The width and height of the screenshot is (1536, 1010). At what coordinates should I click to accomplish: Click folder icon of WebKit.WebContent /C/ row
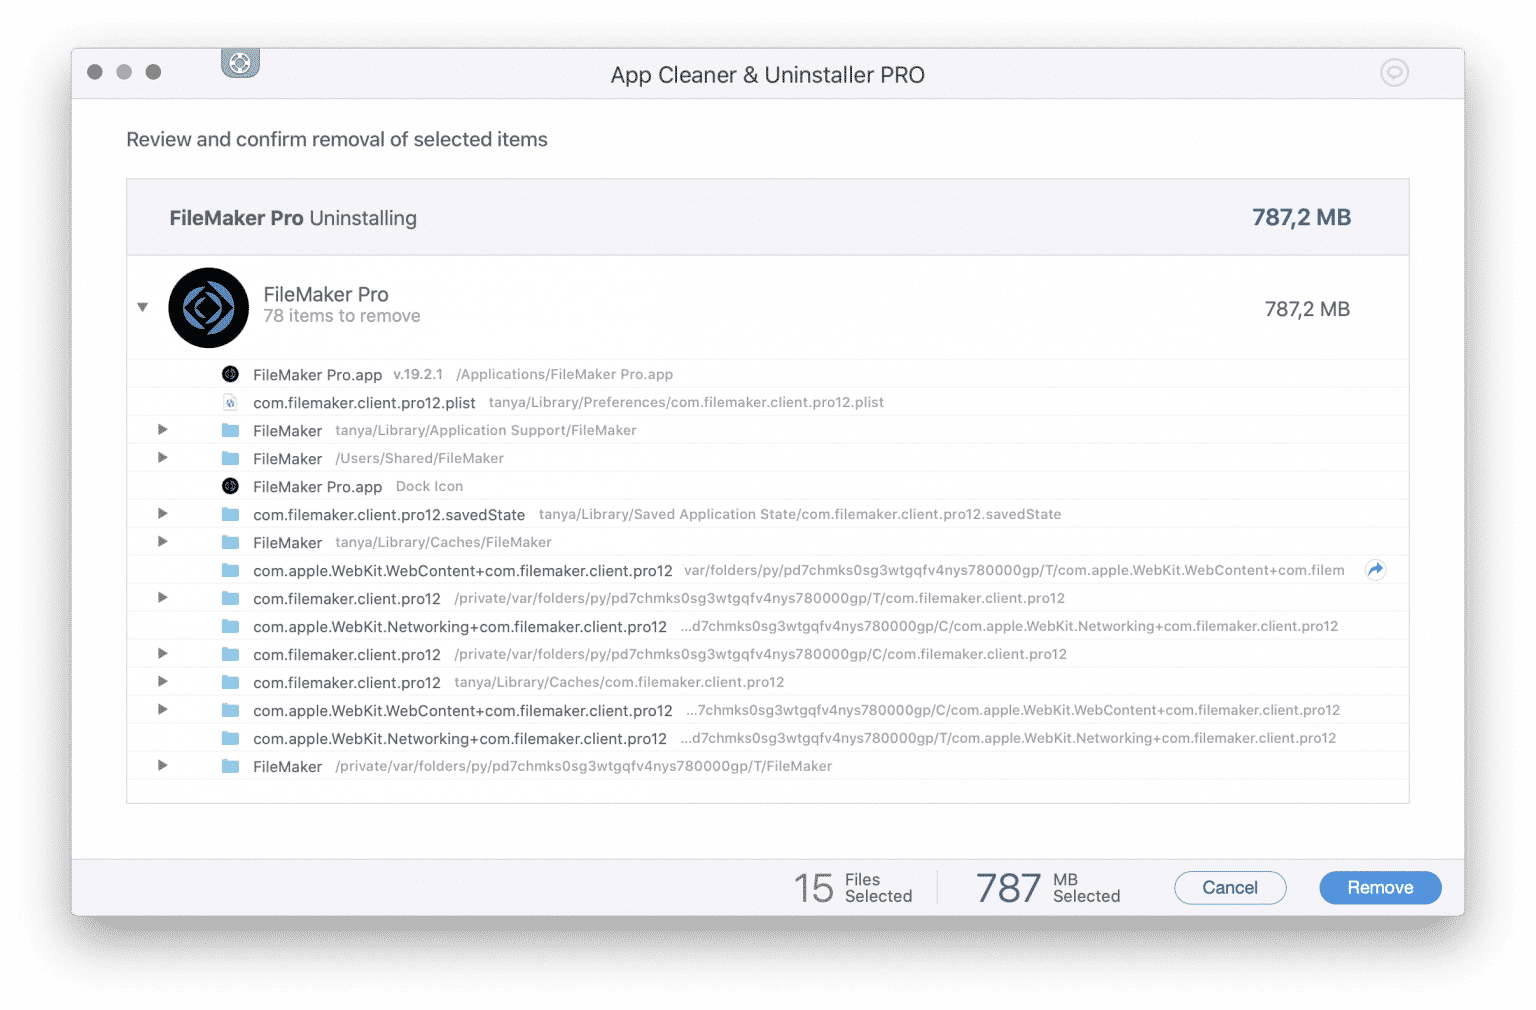(230, 710)
